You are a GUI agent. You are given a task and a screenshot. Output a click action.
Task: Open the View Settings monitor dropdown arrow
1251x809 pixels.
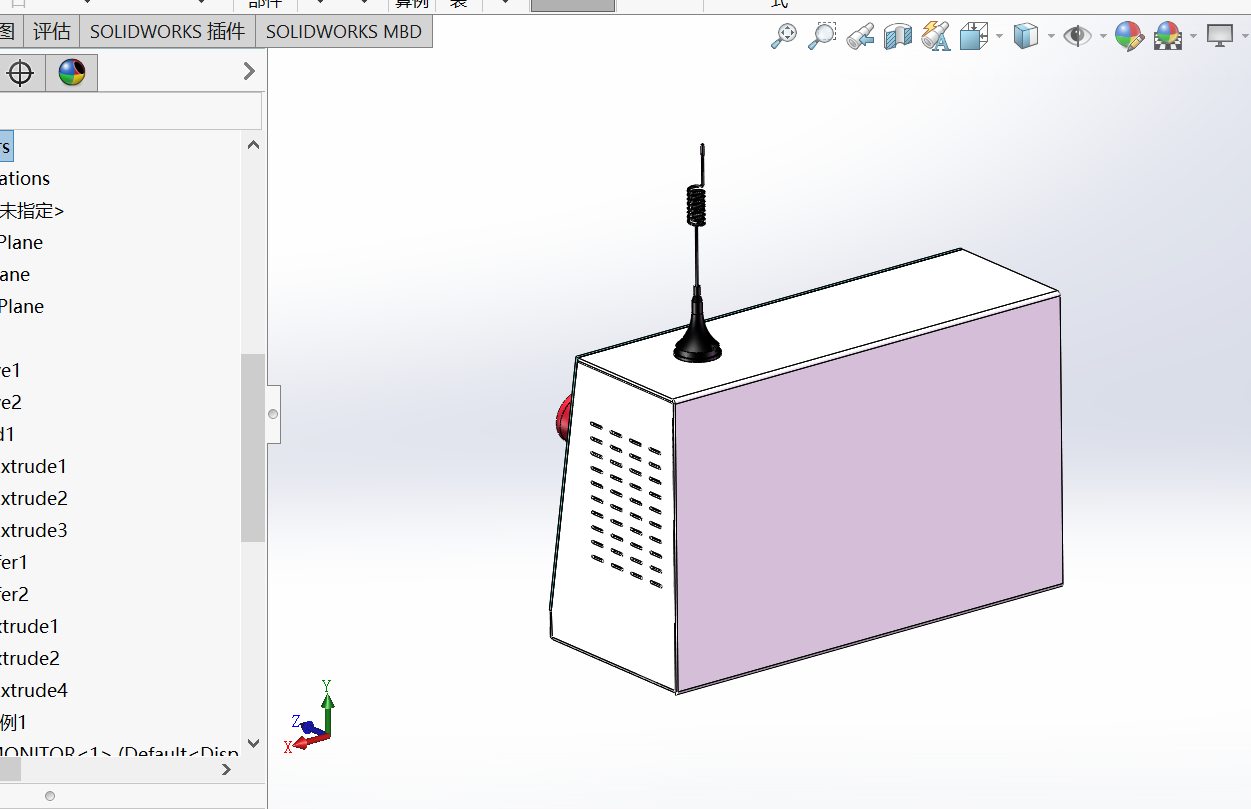click(1244, 37)
